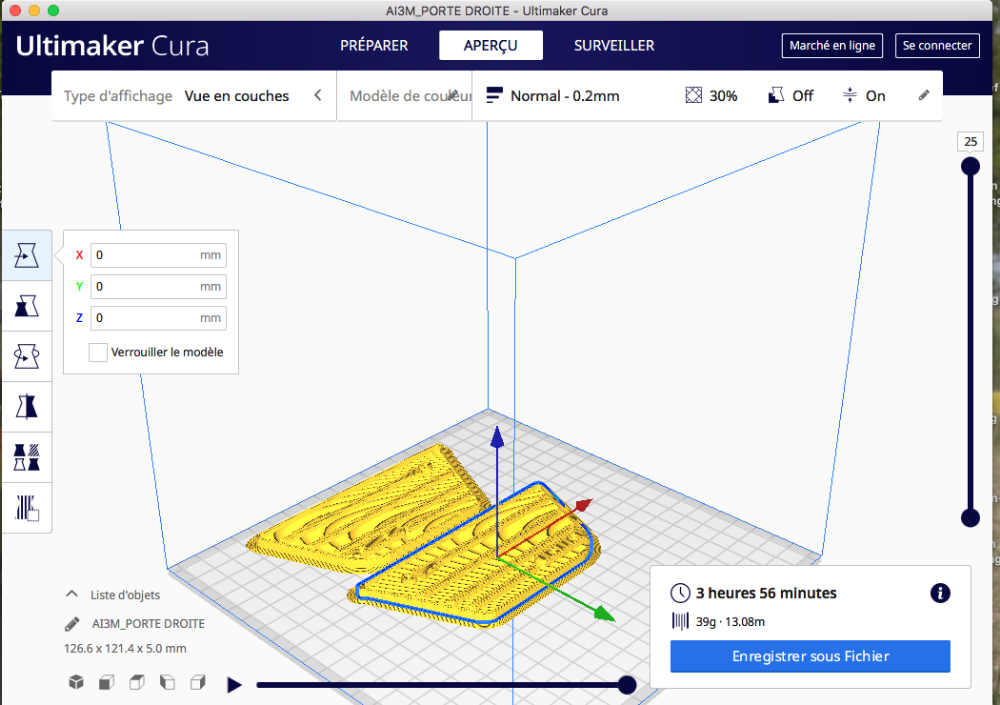Click the filament spool icon beside 39g
1000x705 pixels.
point(680,621)
